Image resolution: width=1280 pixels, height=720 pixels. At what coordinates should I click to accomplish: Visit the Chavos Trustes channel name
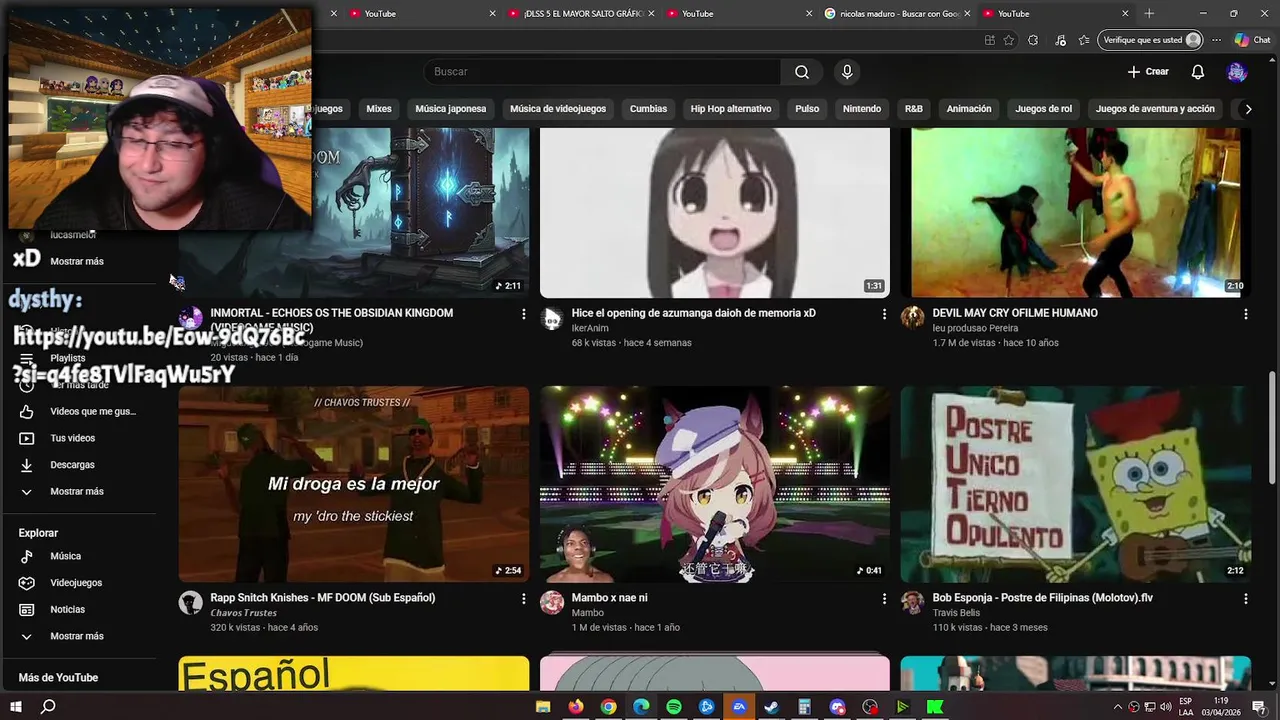tap(243, 613)
